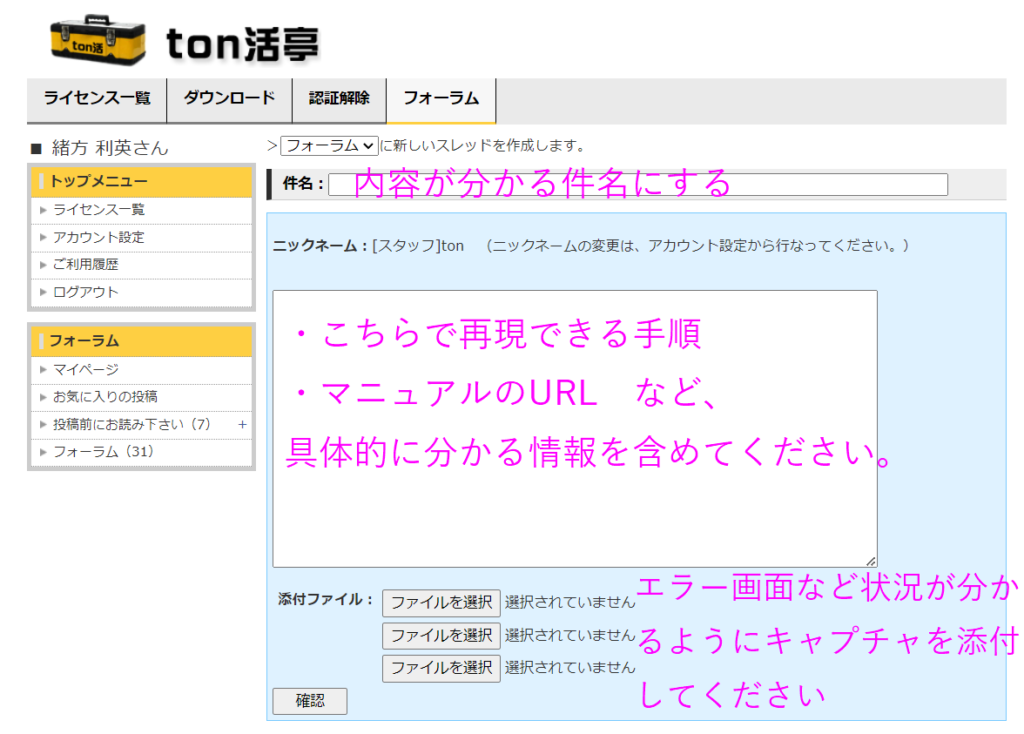Open the フォーラム category dropdown
1024x734 pixels.
(x=329, y=146)
